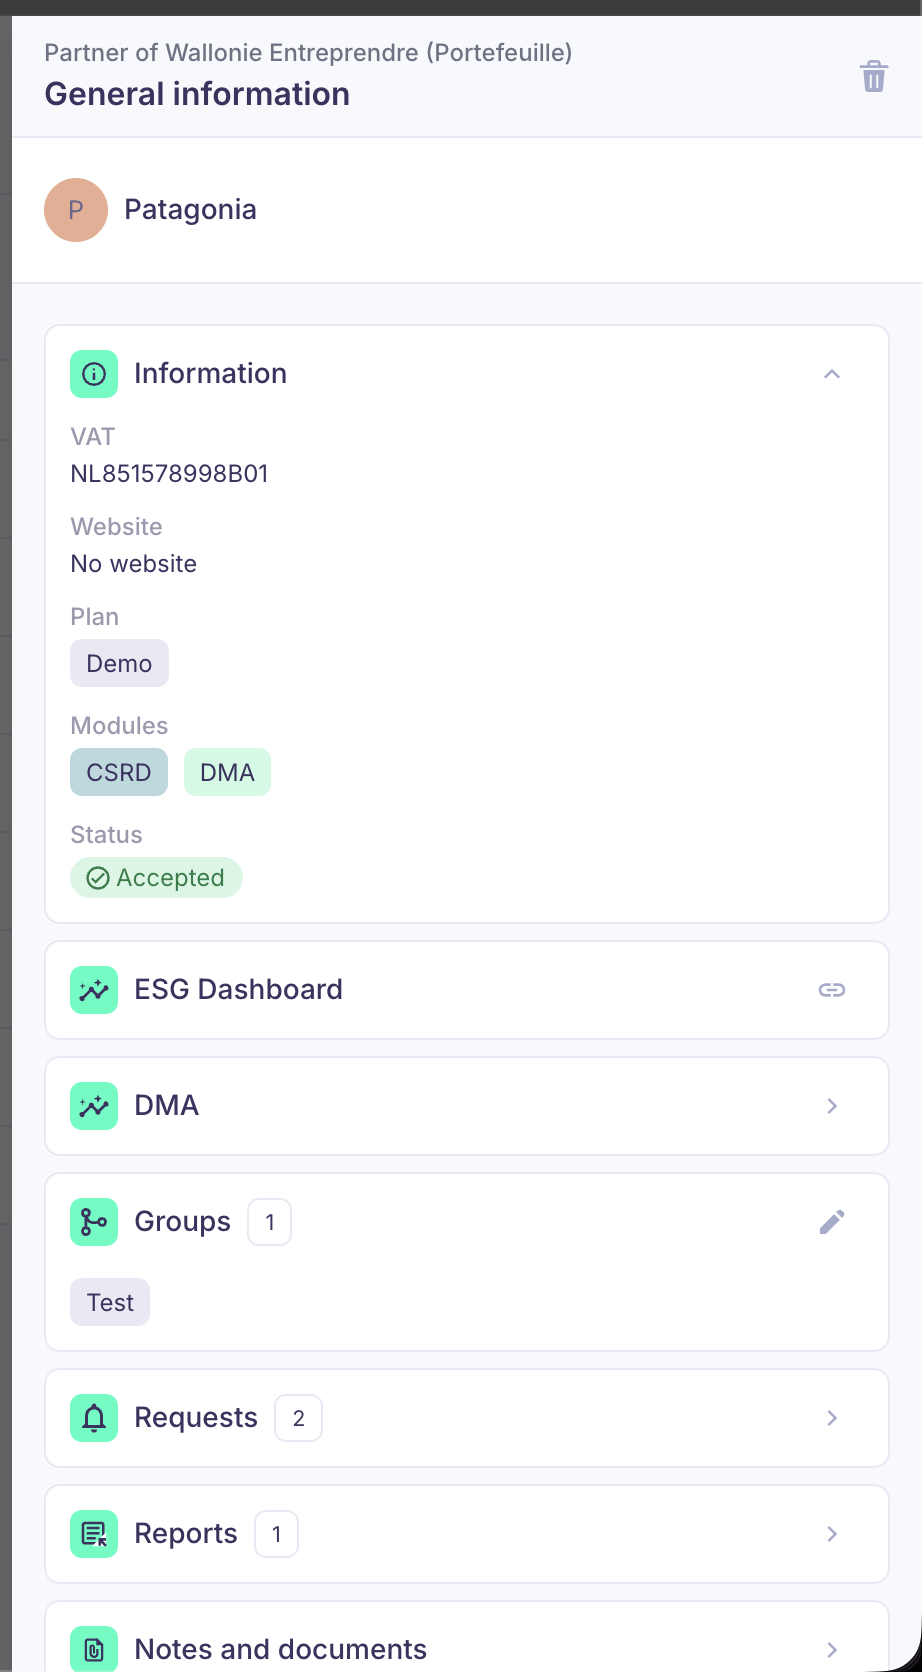Click the DMA section chart icon
The height and width of the screenshot is (1672, 922).
(94, 1106)
